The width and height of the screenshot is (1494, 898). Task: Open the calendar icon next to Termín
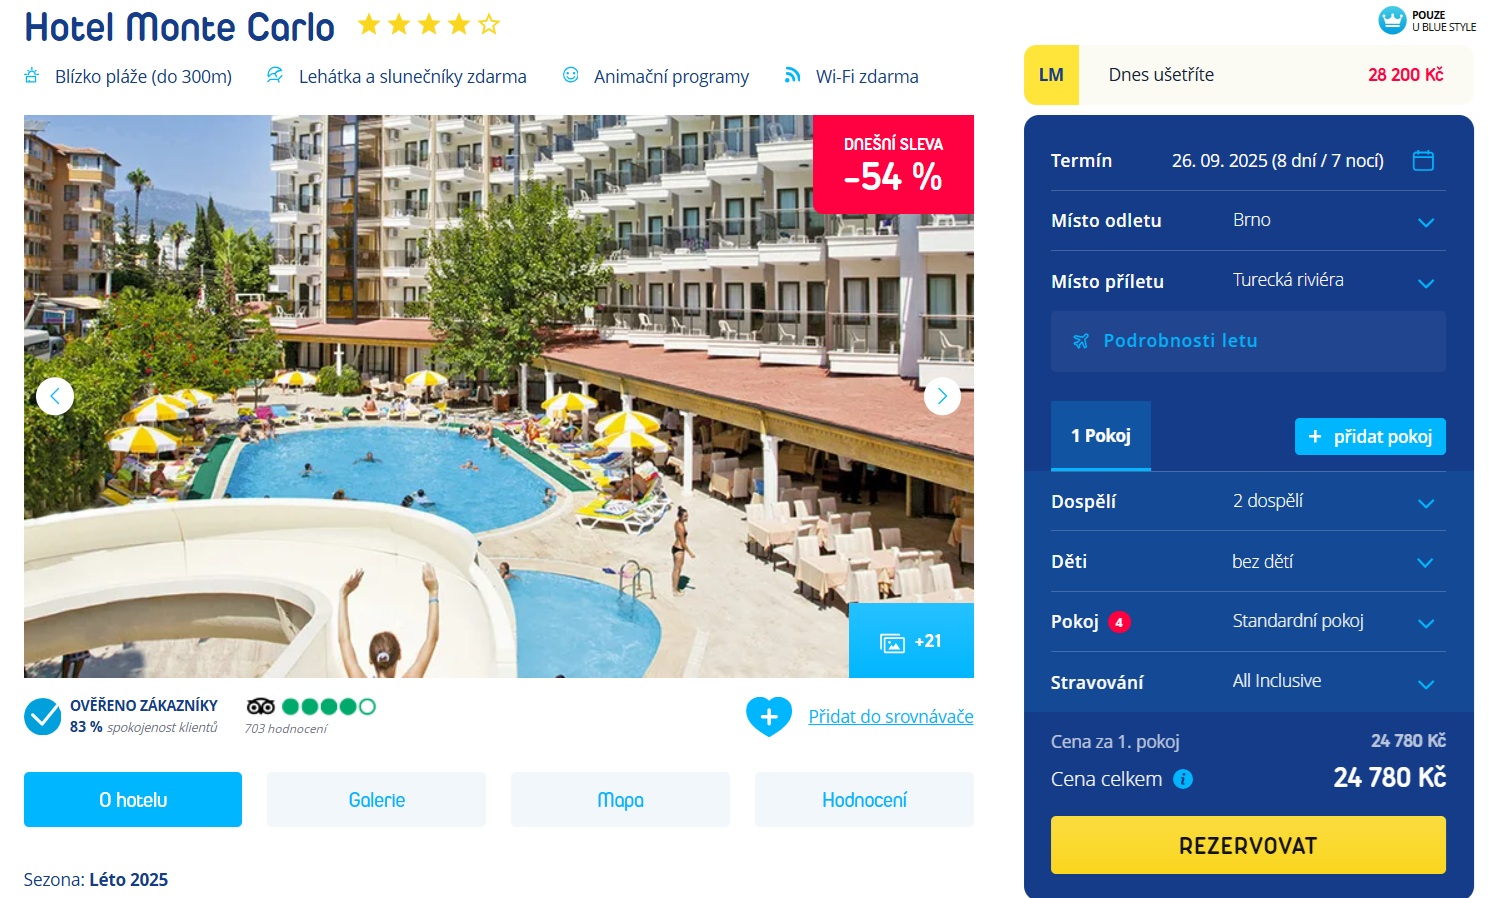[1423, 160]
